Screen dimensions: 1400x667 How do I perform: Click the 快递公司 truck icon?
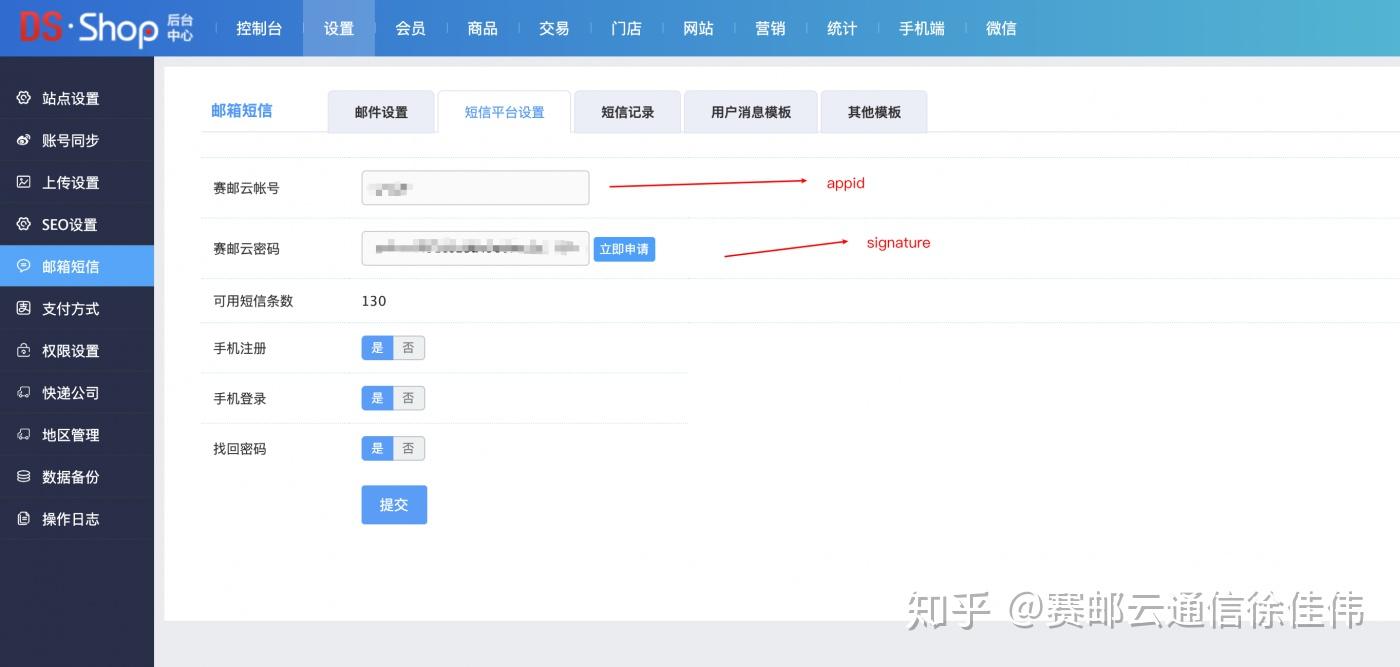(24, 392)
